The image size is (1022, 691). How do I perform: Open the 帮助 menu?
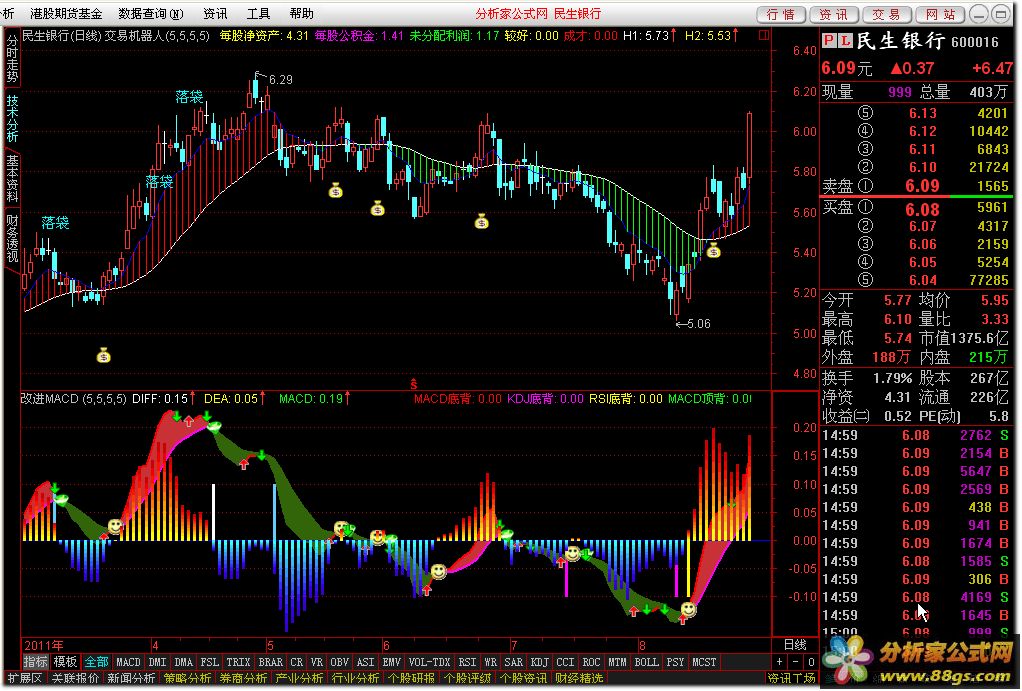[x=301, y=13]
